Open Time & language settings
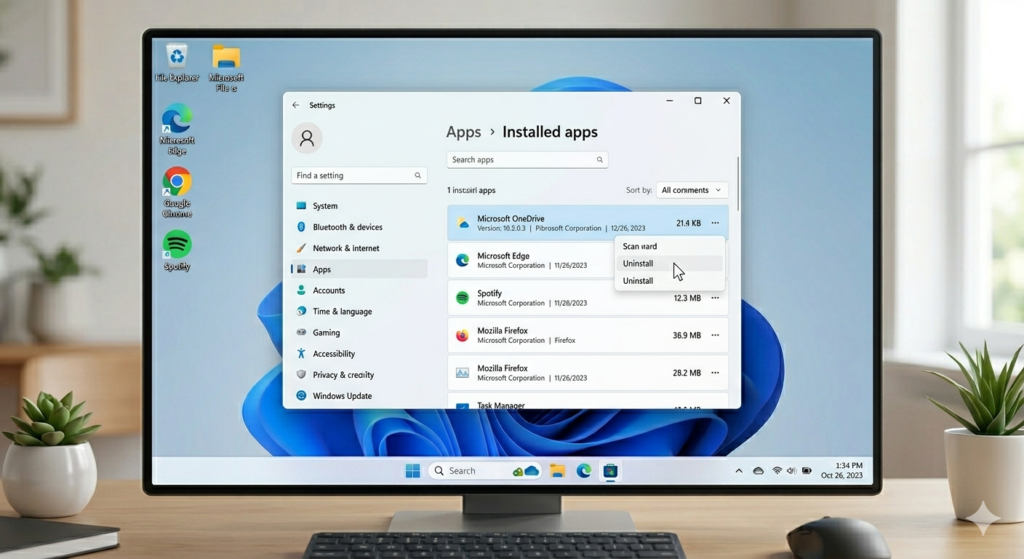1024x559 pixels. (x=359, y=311)
